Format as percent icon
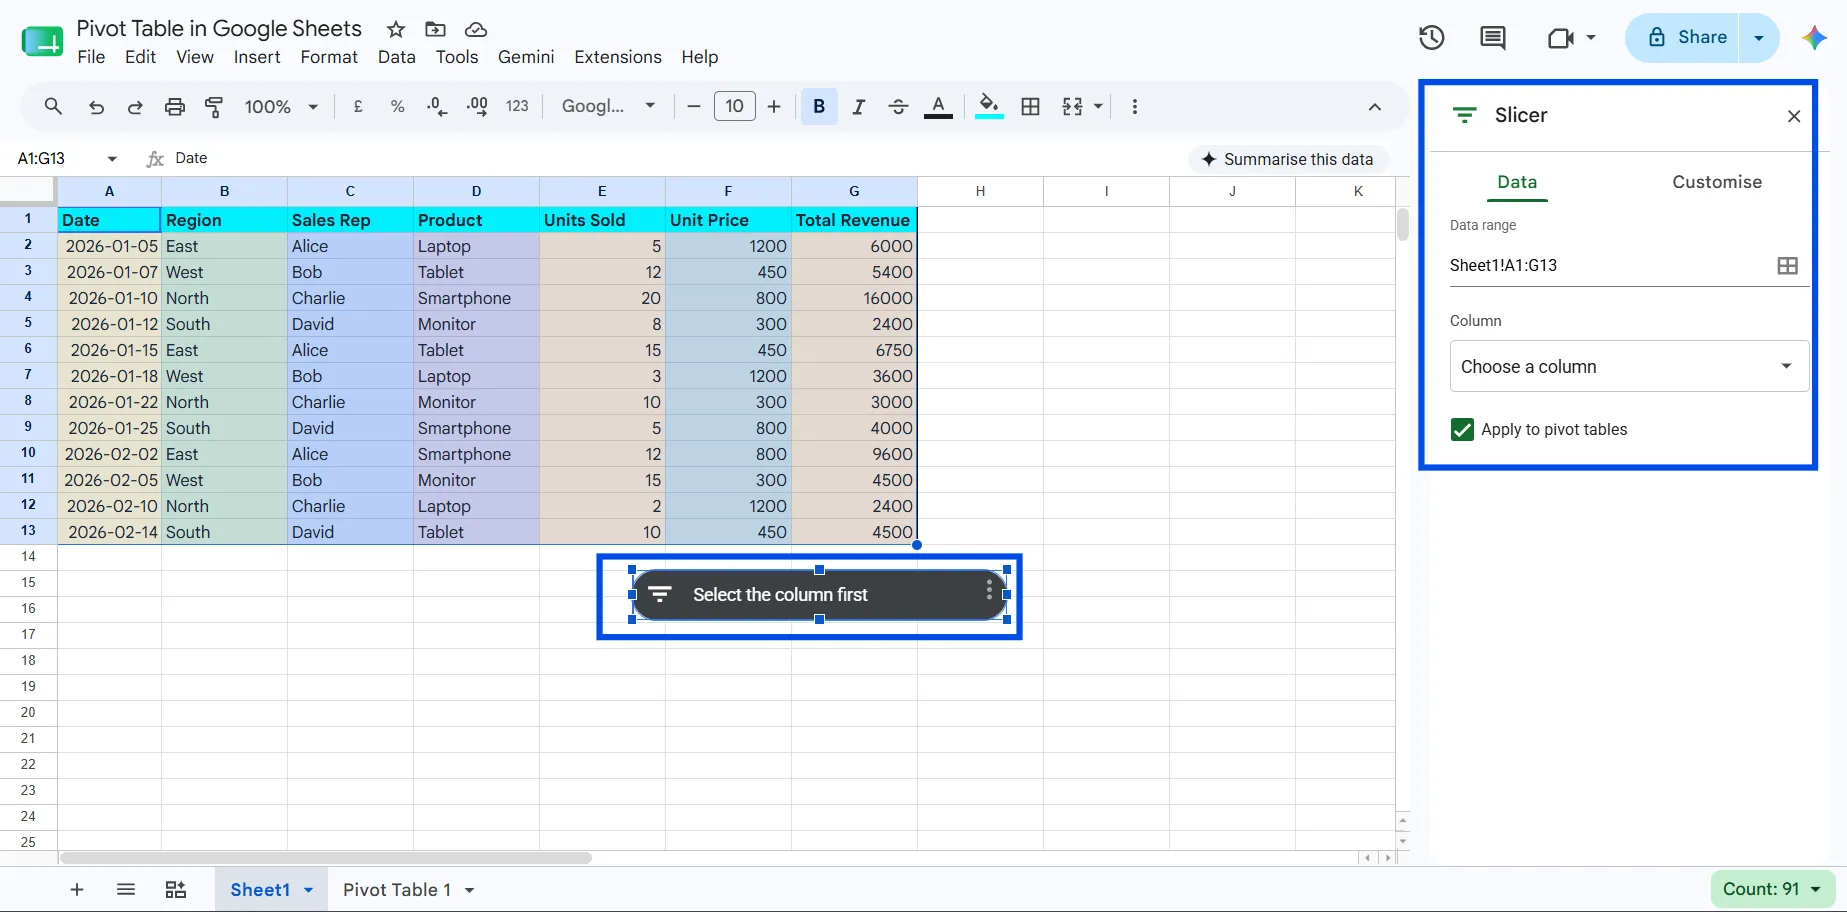1847x912 pixels. [397, 106]
